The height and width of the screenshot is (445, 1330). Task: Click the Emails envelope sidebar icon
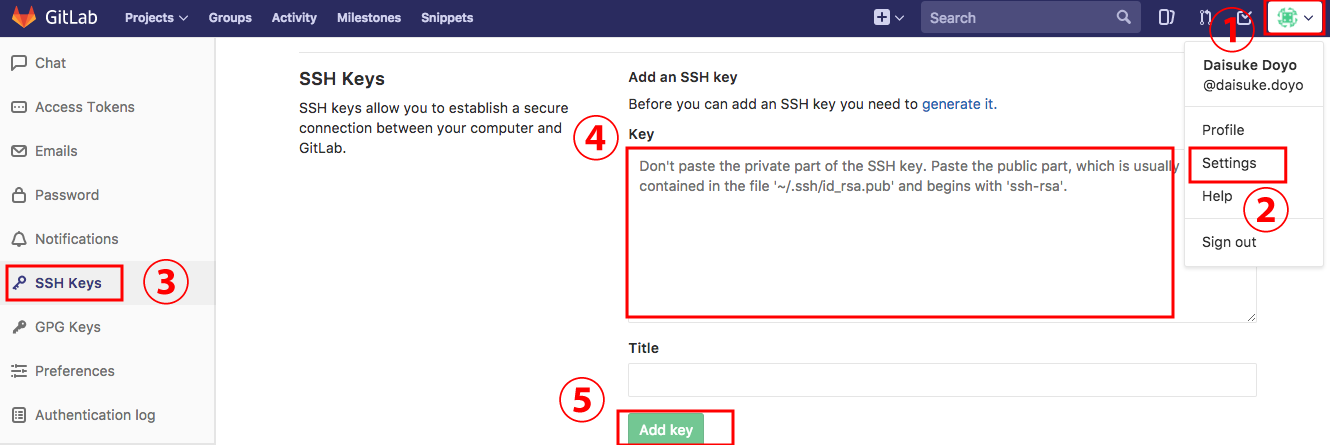pos(19,151)
